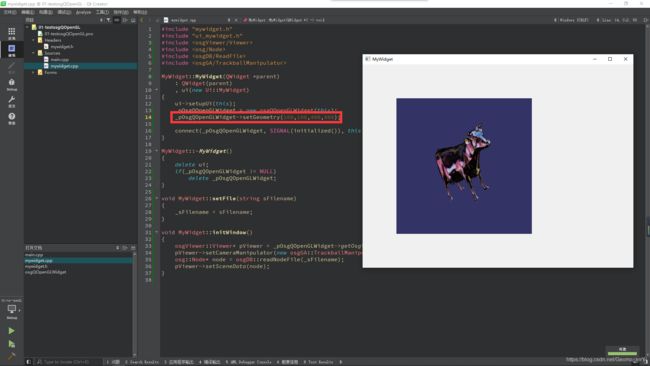Fold the destructor code block at line 19

click(x=157, y=151)
